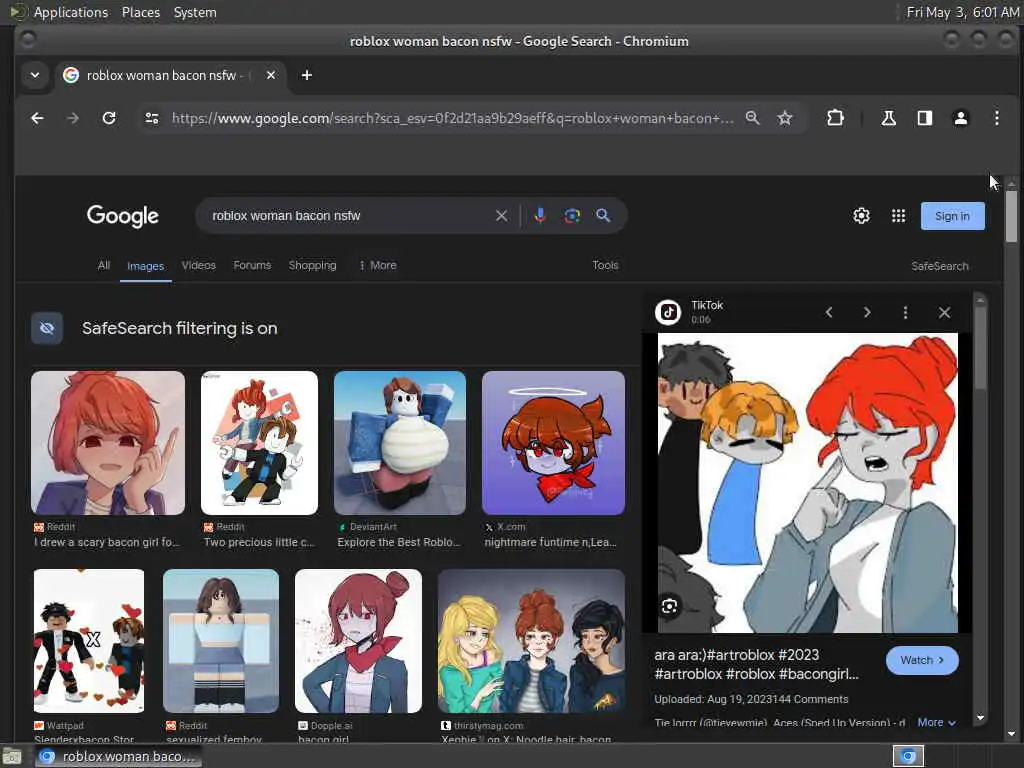Screen dimensions: 1024x768
Task: Click the Sign in button
Action: coord(952,216)
